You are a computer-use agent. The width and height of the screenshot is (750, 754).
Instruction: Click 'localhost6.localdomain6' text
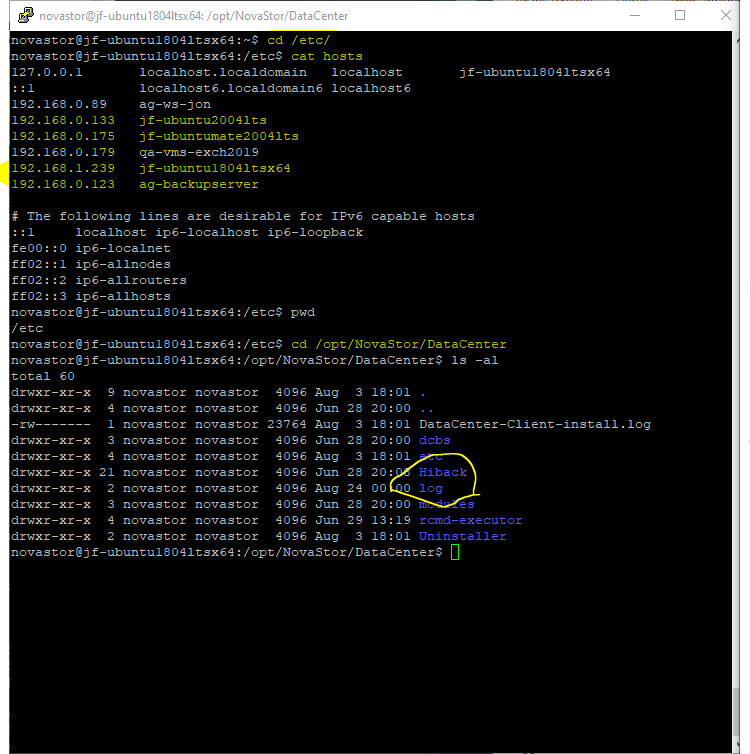[x=231, y=88]
